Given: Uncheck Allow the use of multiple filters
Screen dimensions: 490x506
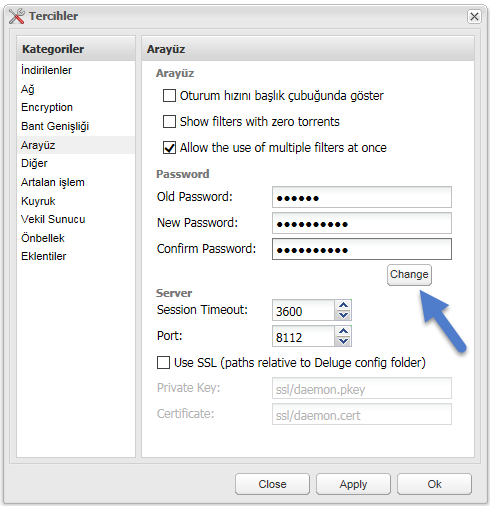Looking at the screenshot, I should [169, 147].
